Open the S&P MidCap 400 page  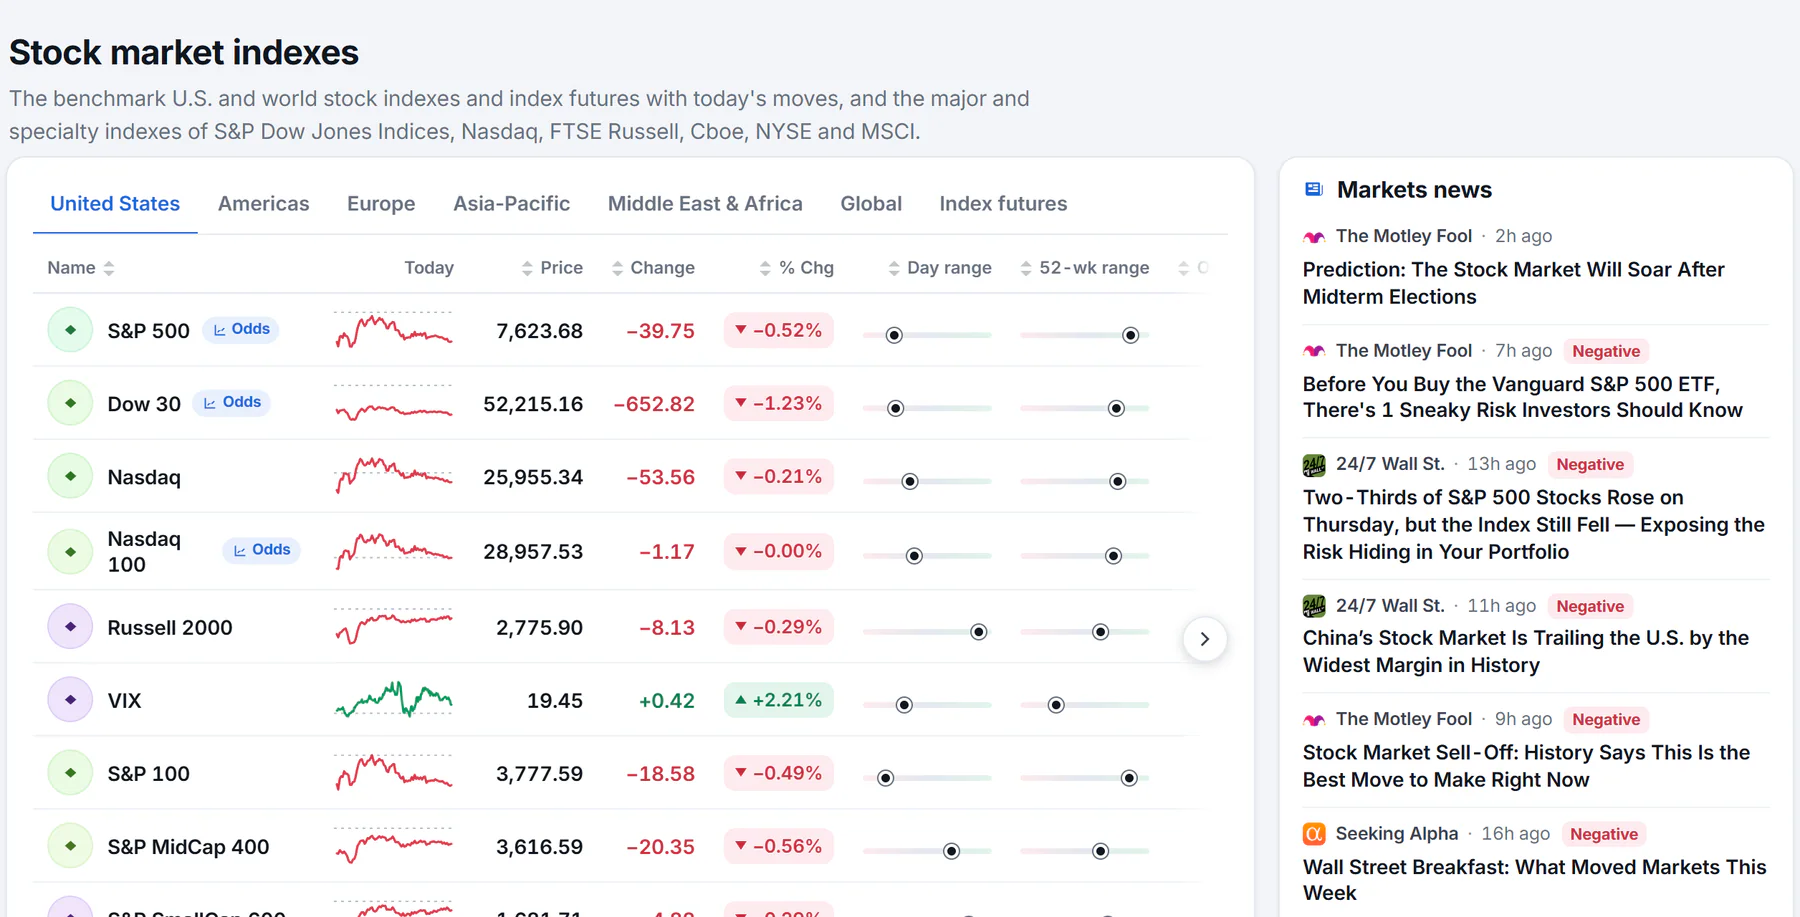click(x=188, y=847)
